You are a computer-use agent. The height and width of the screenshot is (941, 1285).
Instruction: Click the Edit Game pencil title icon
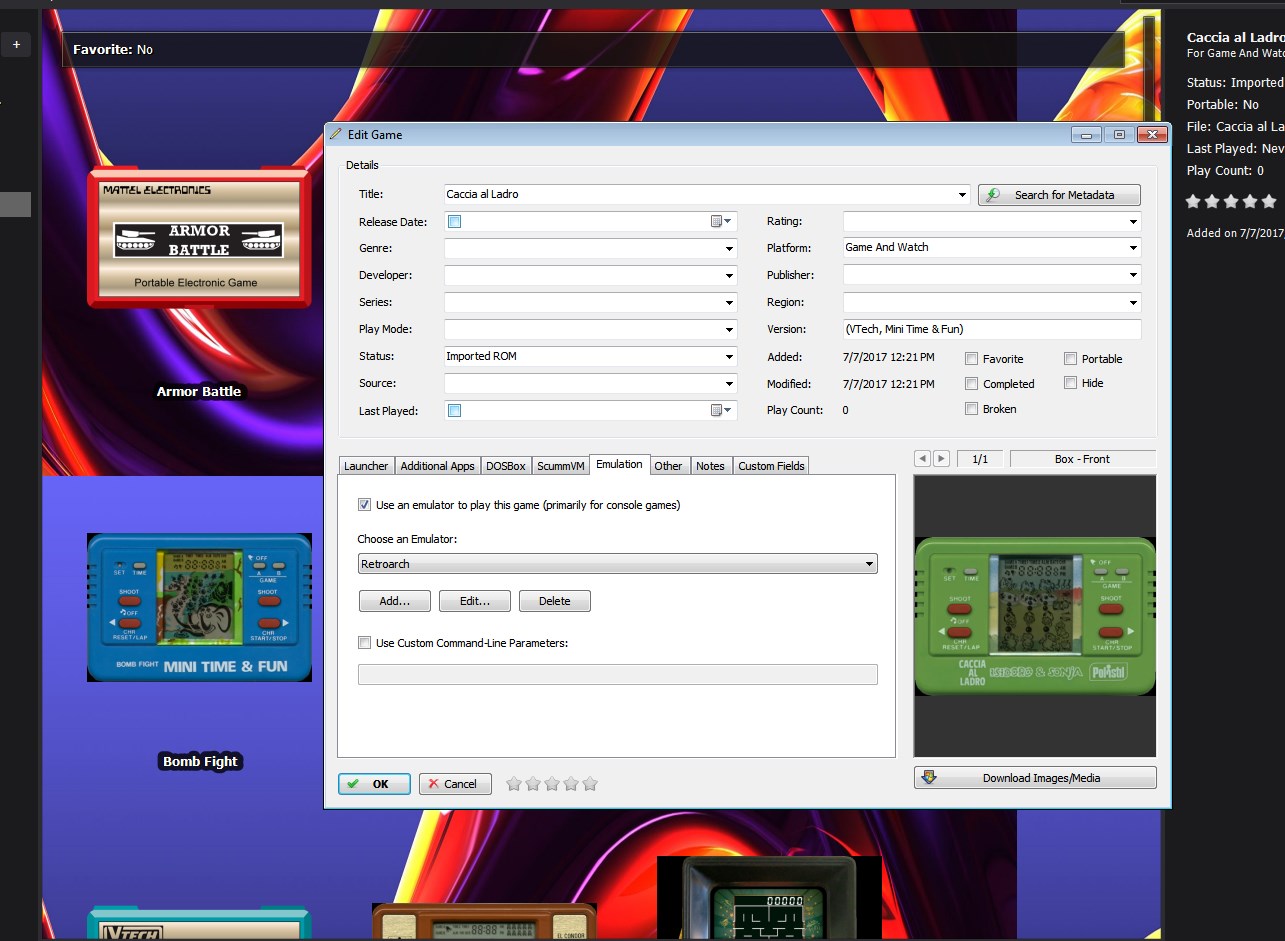click(336, 135)
